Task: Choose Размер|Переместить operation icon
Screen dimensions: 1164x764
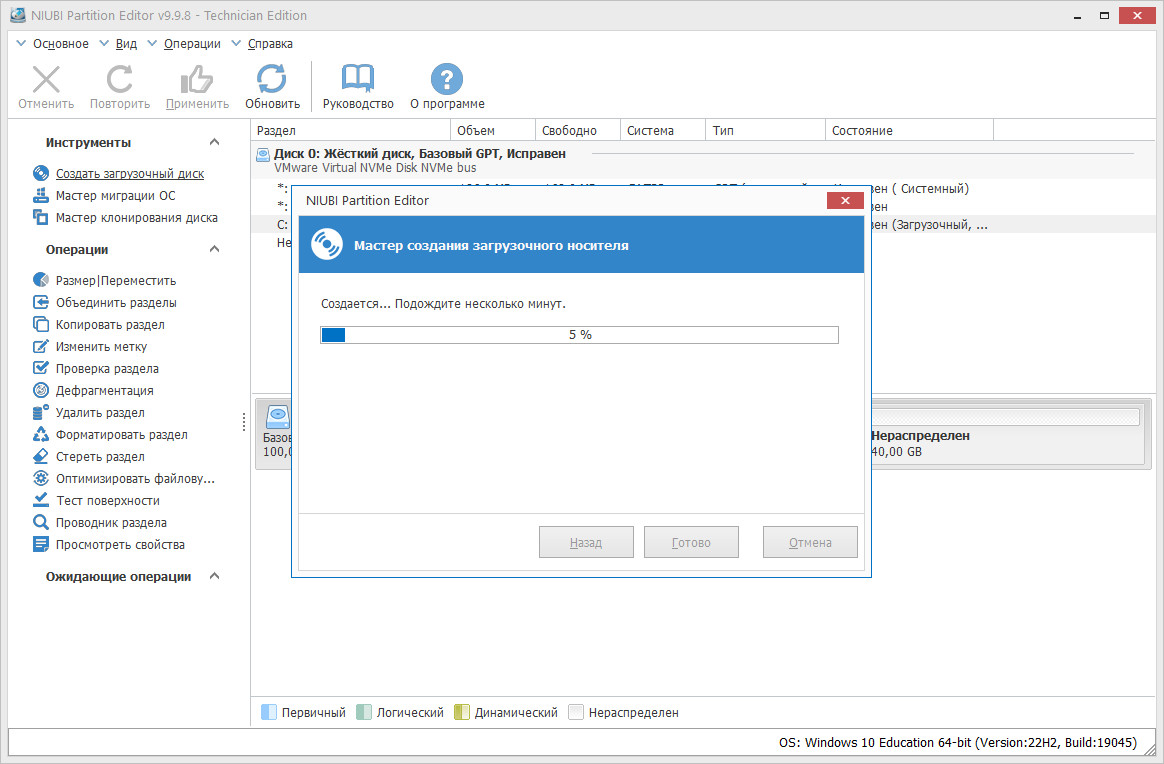Action: coord(41,280)
